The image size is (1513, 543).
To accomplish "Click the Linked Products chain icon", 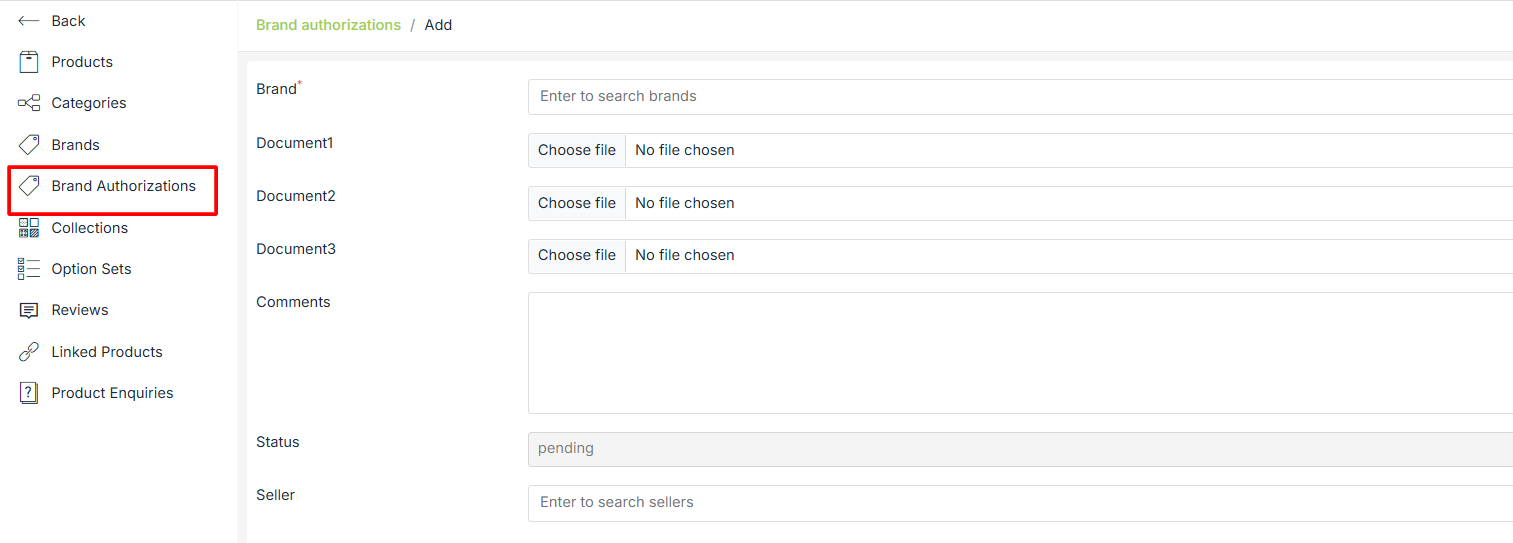I will pyautogui.click(x=29, y=352).
